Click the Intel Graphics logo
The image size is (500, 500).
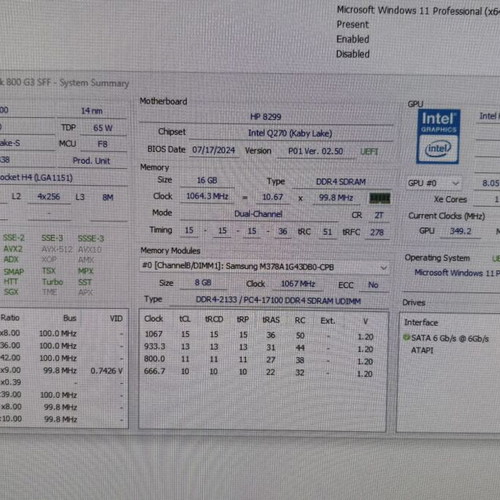438,136
